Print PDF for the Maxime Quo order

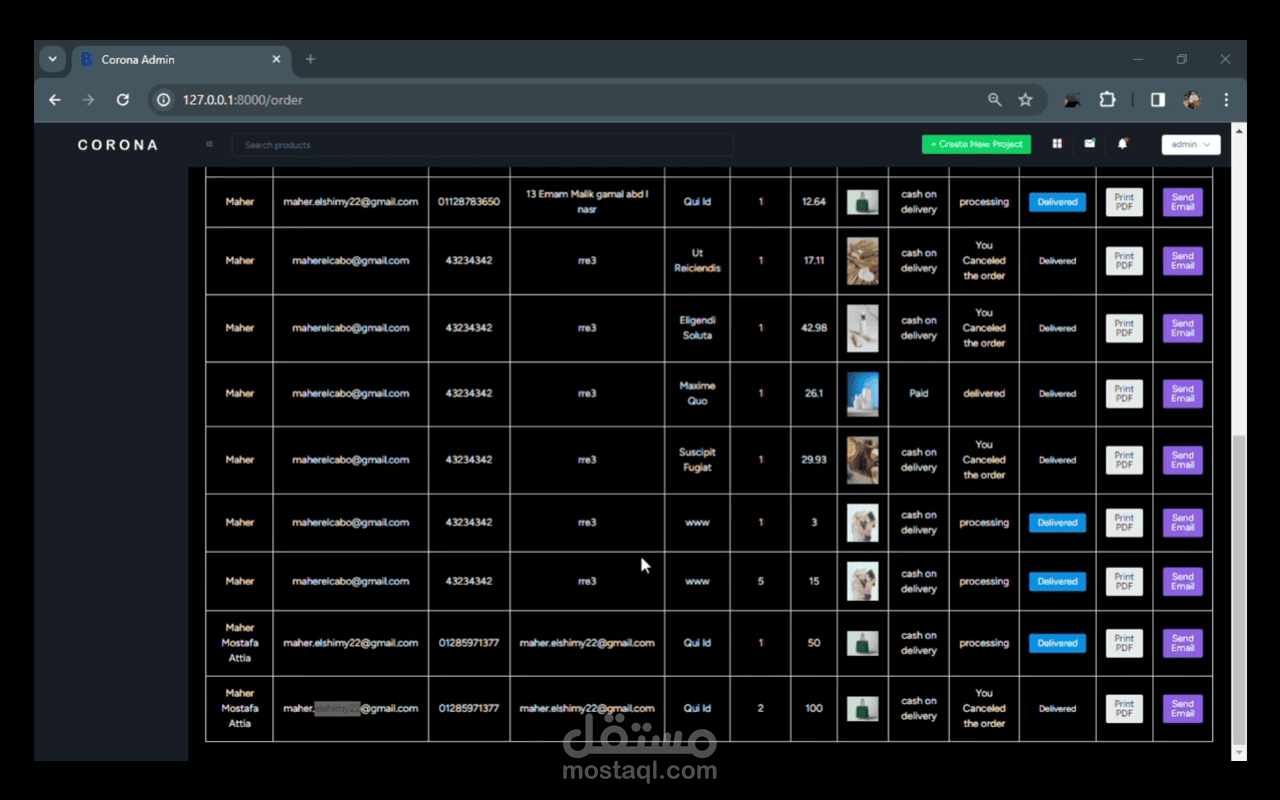point(1124,394)
